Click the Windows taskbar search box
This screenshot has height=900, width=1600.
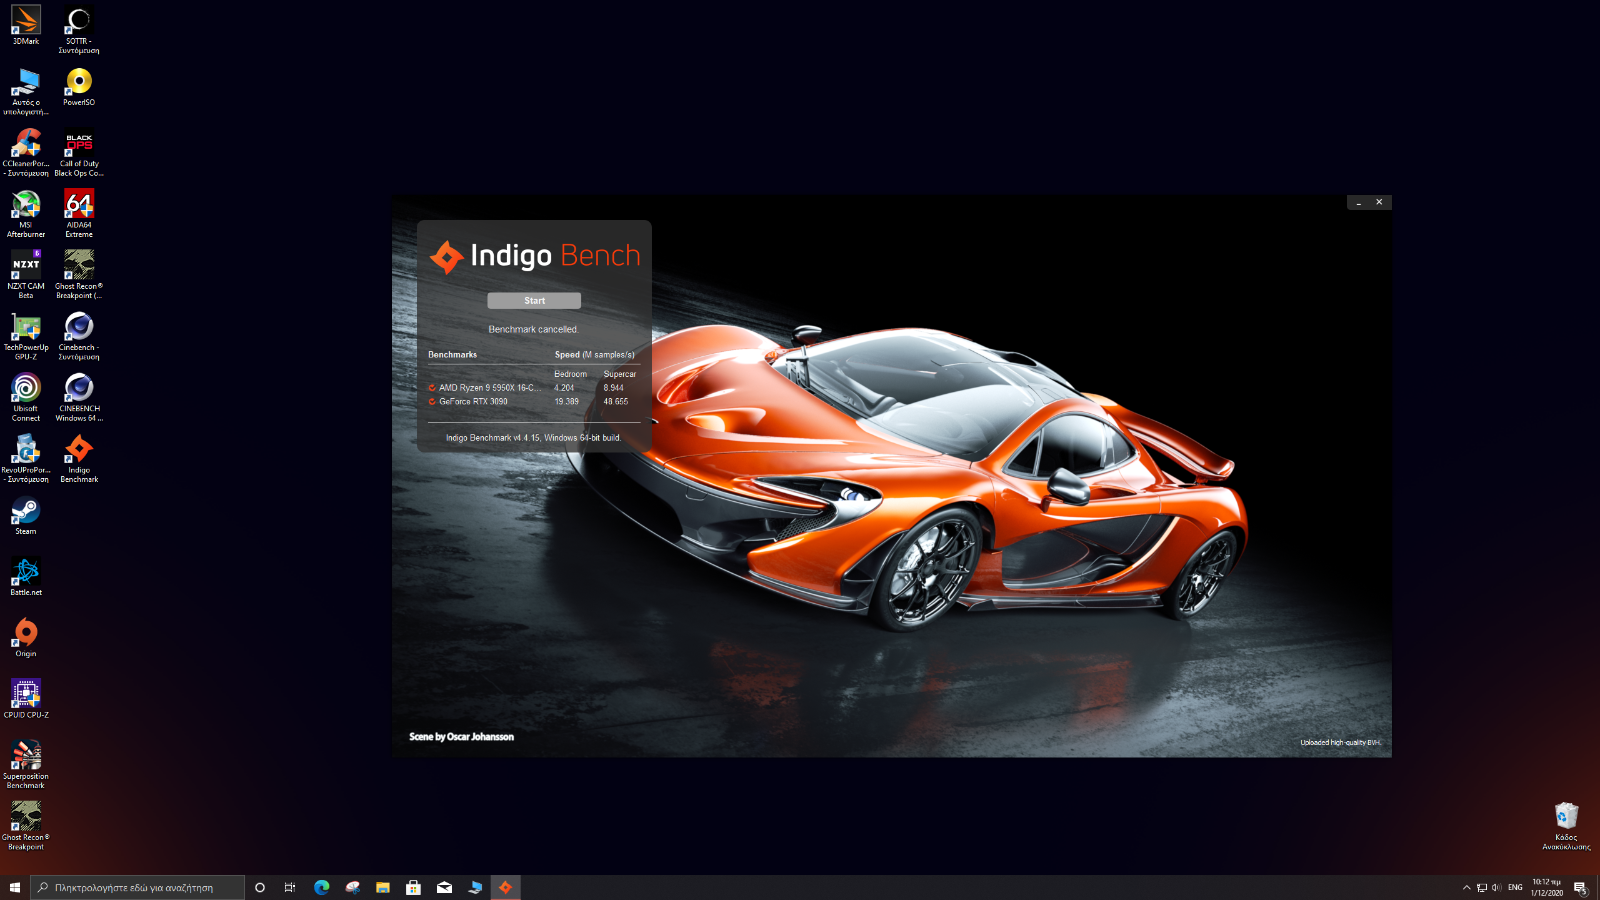[x=138, y=887]
